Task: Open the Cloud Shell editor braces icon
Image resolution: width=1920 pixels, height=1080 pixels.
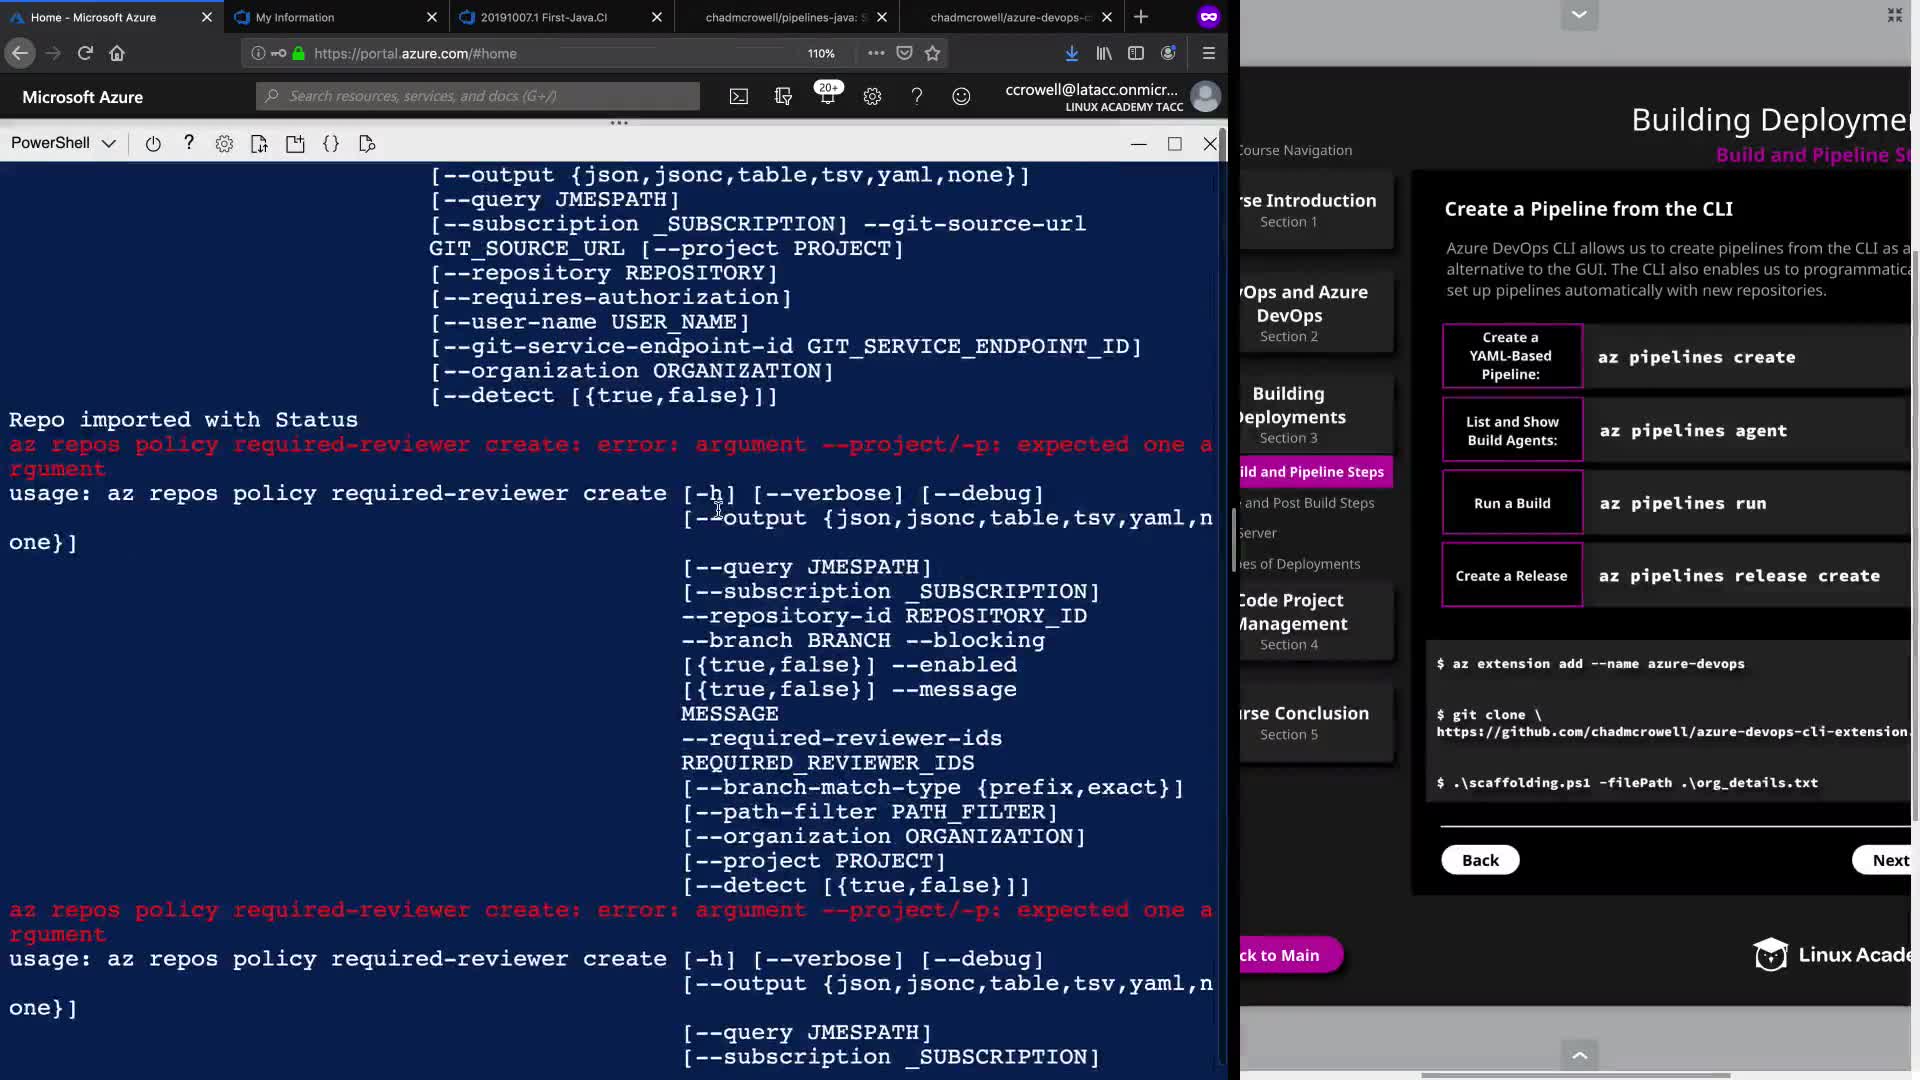Action: (x=331, y=144)
